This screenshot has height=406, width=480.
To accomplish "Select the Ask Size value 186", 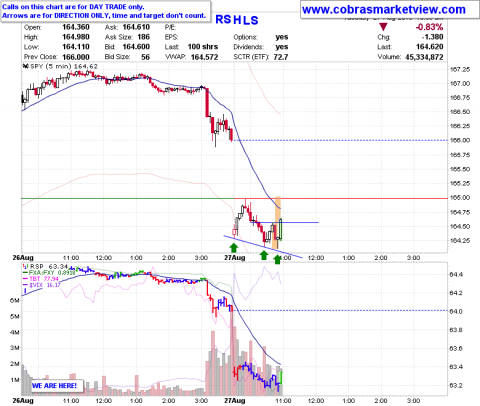I will (x=144, y=37).
